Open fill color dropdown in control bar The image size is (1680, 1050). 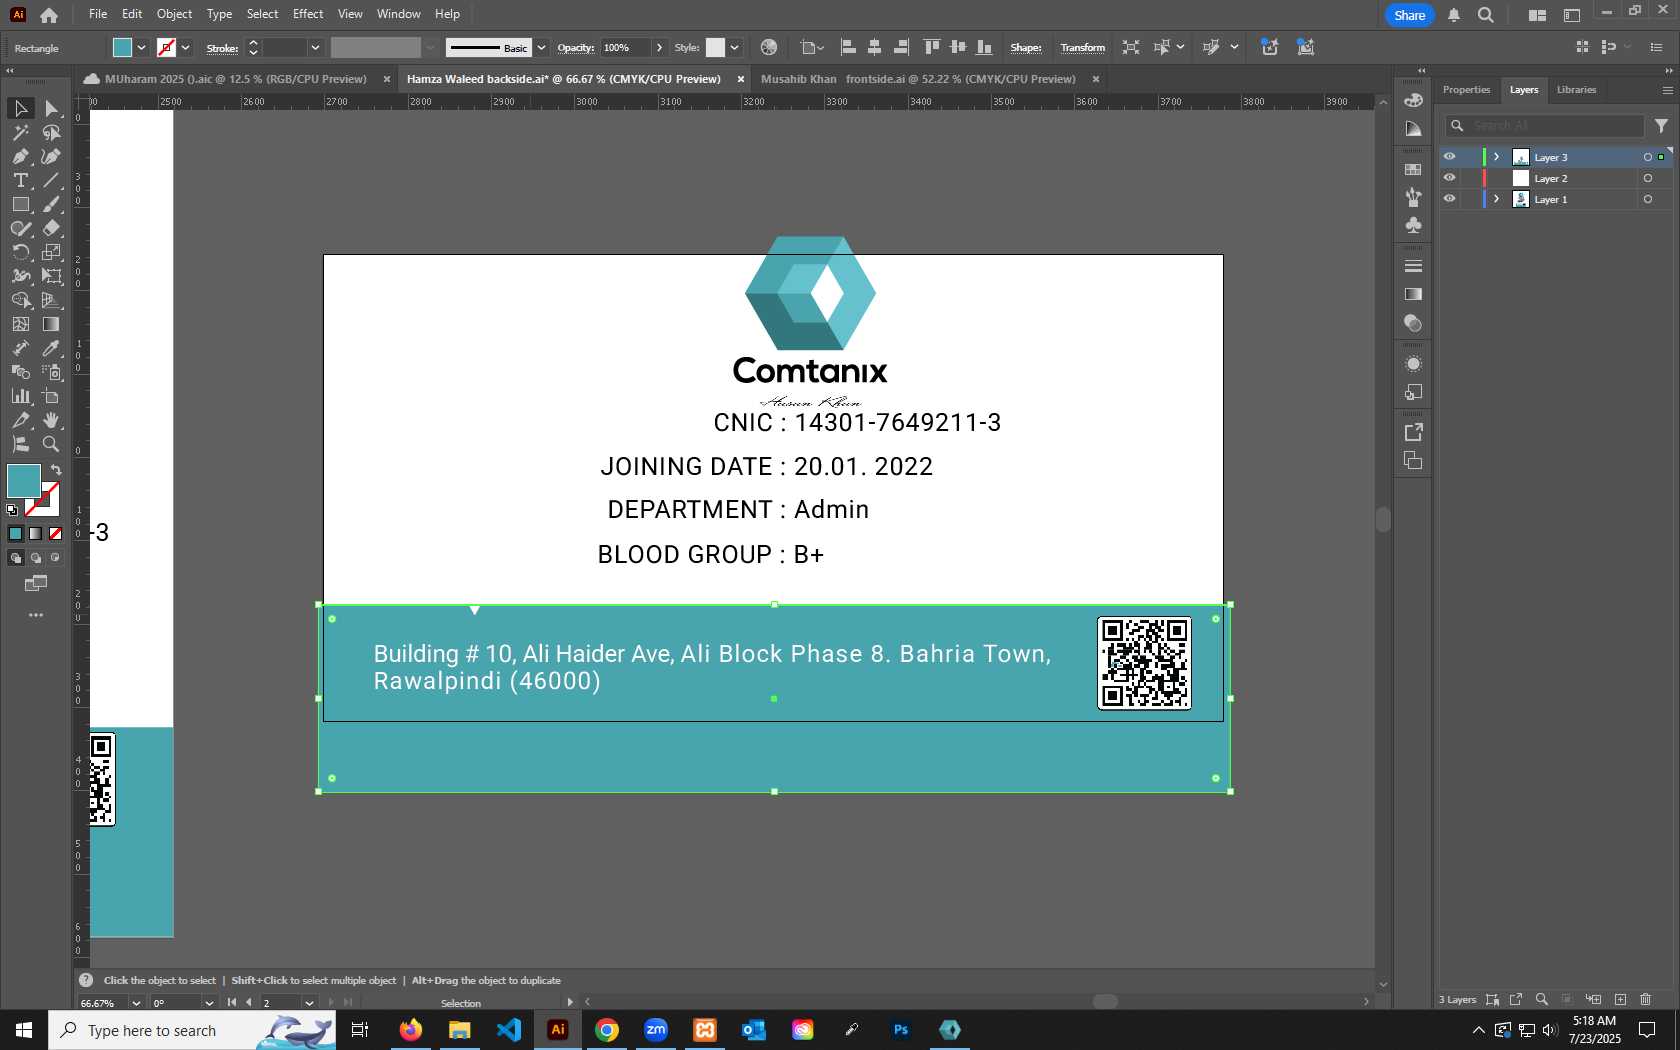pos(141,47)
